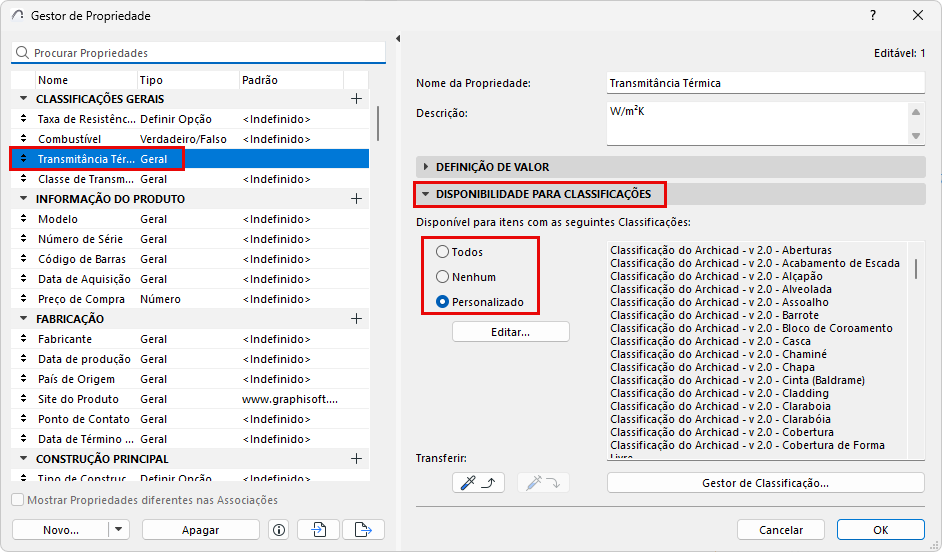The image size is (942, 552).
Task: Collapse left panel with the small arrow
Action: (x=398, y=38)
